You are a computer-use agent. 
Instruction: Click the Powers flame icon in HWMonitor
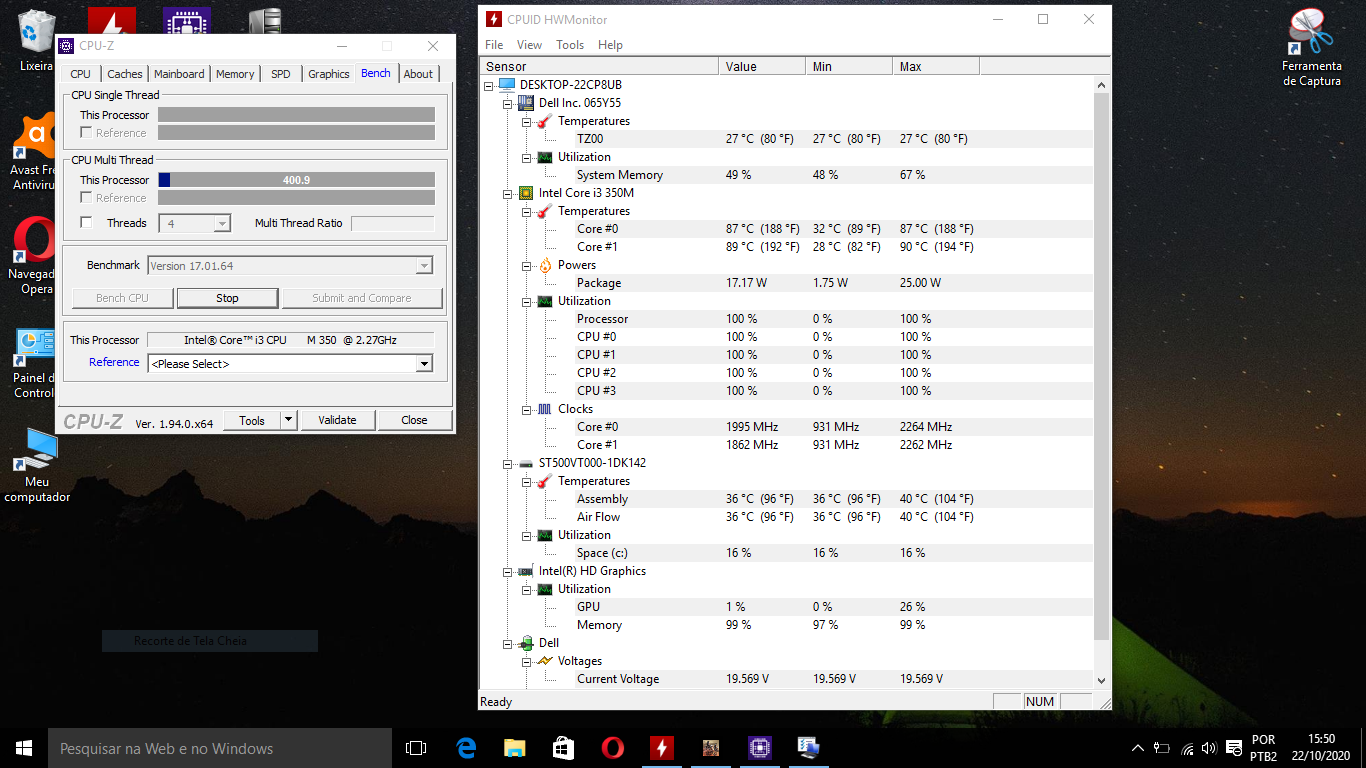pyautogui.click(x=545, y=265)
